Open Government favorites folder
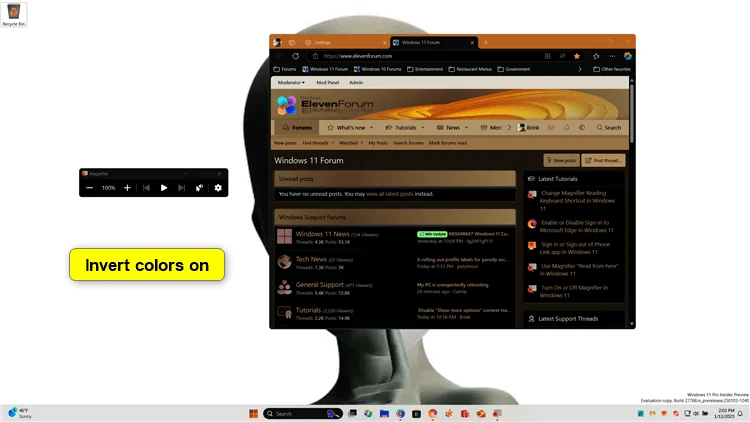Screen dimensions: 750x422 pyautogui.click(x=514, y=69)
